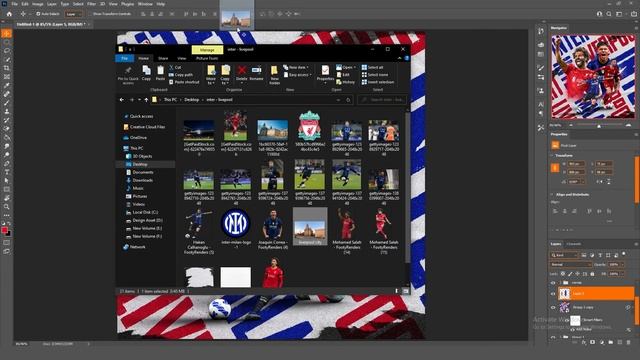Open the Photoshop Filter menu
Screen dimensions: 640x360
point(91,4)
